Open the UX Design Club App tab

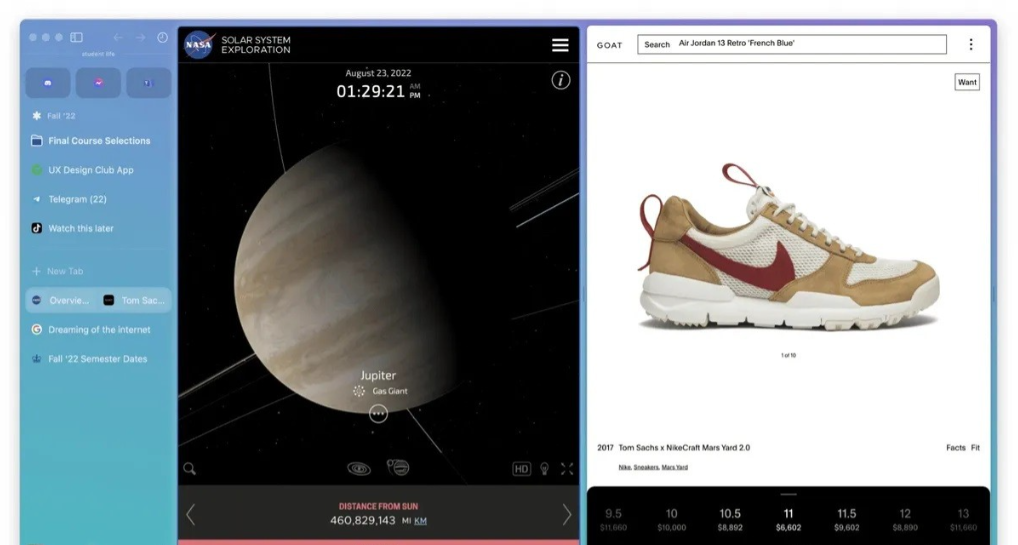[x=99, y=170]
